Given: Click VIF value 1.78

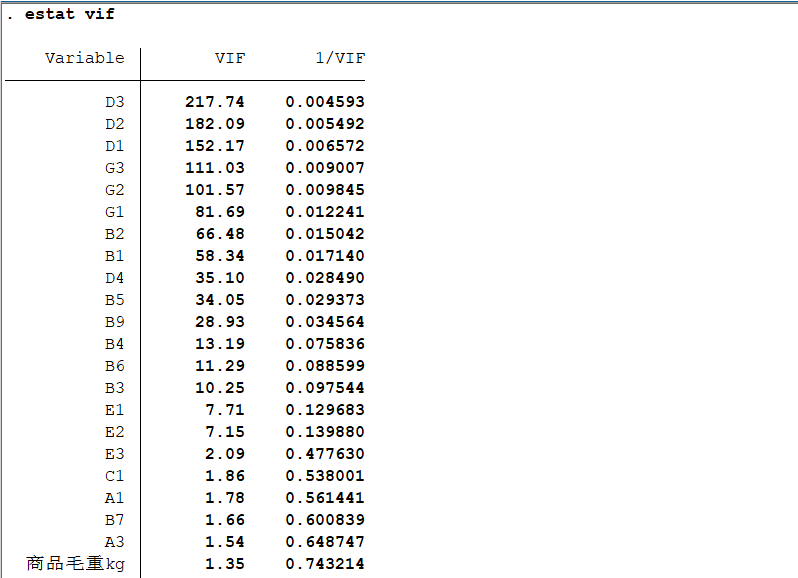Looking at the screenshot, I should (x=225, y=497).
